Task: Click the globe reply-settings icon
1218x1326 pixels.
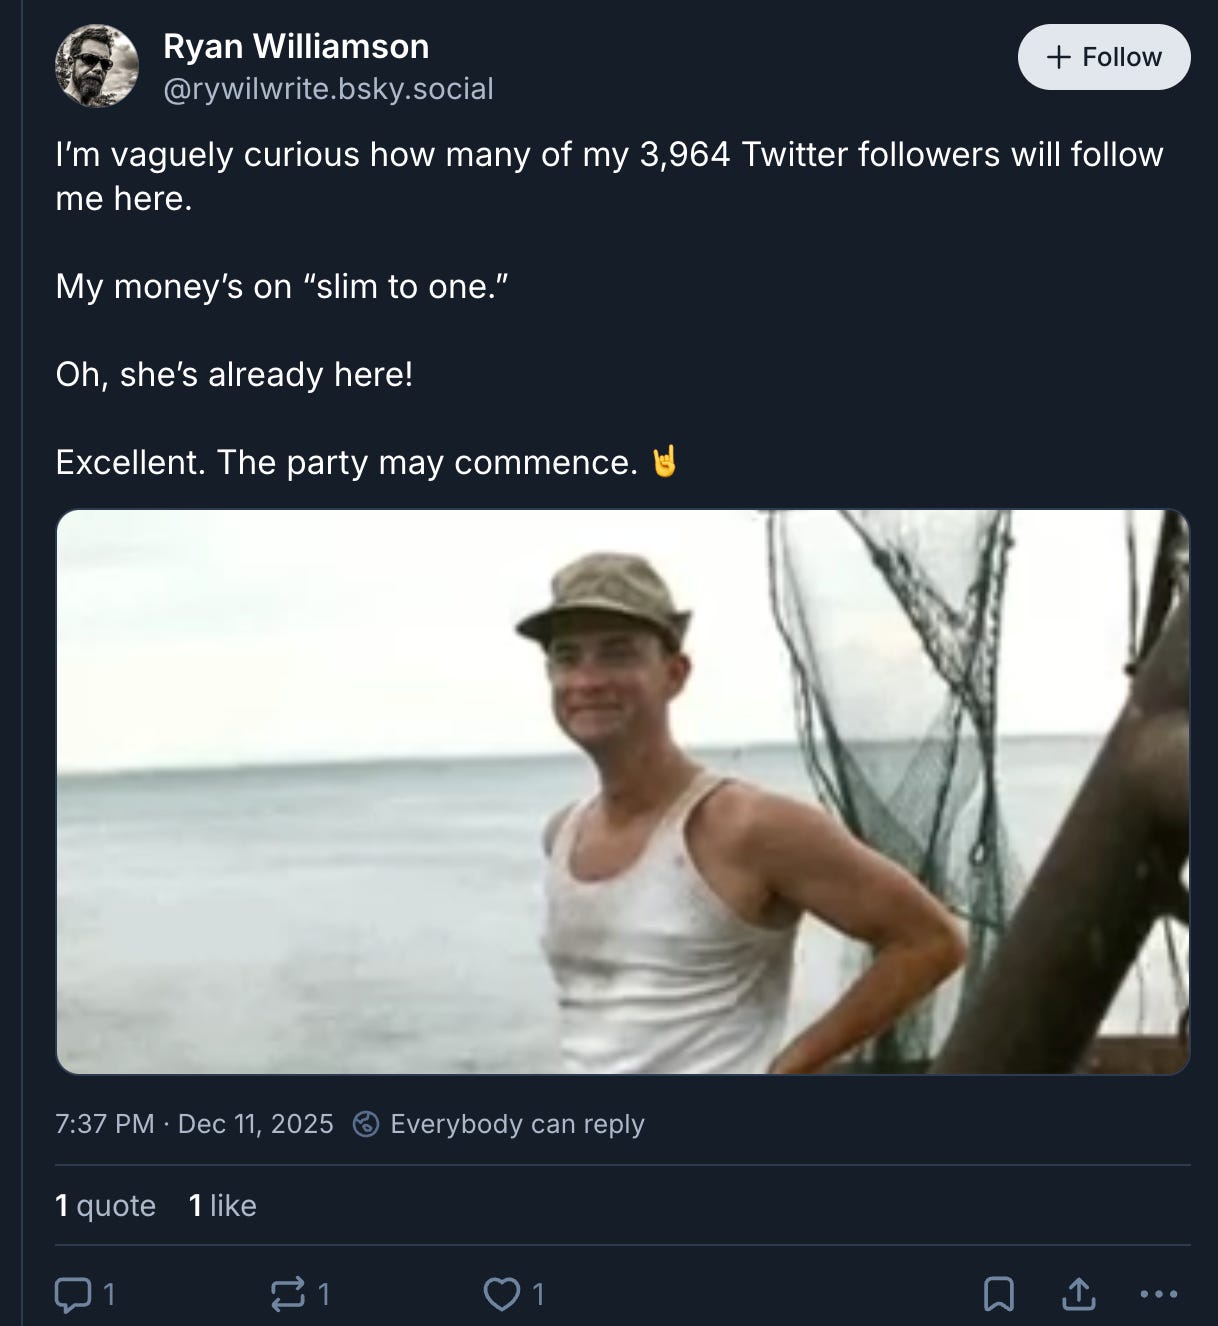Action: 366,1124
